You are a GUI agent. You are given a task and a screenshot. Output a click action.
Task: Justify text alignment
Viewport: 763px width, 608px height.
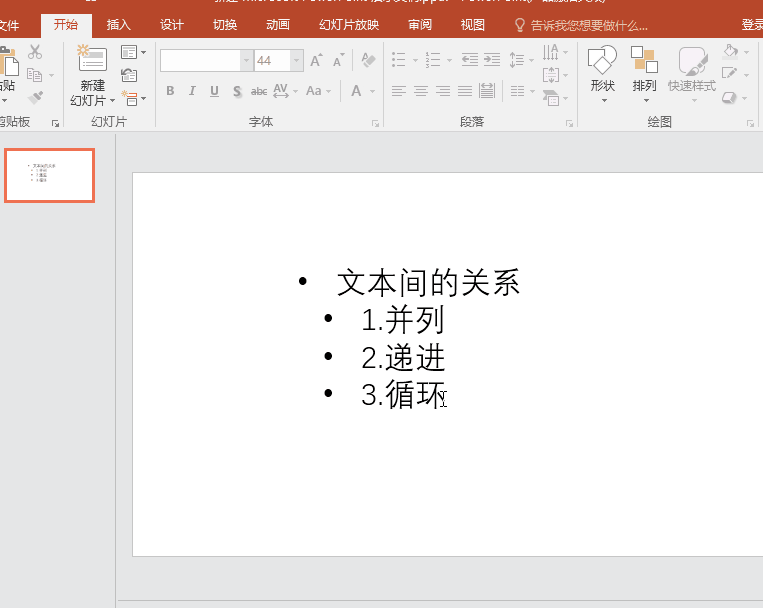pos(465,91)
